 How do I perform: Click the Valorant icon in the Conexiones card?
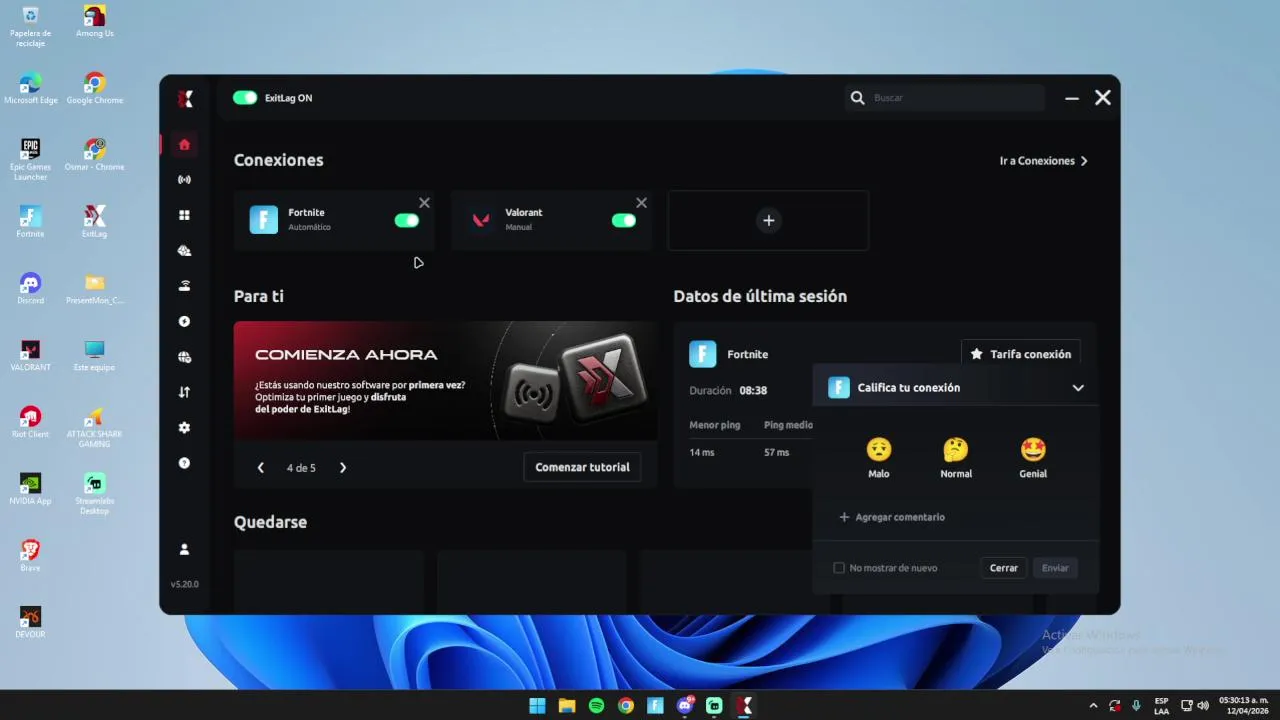coord(481,220)
